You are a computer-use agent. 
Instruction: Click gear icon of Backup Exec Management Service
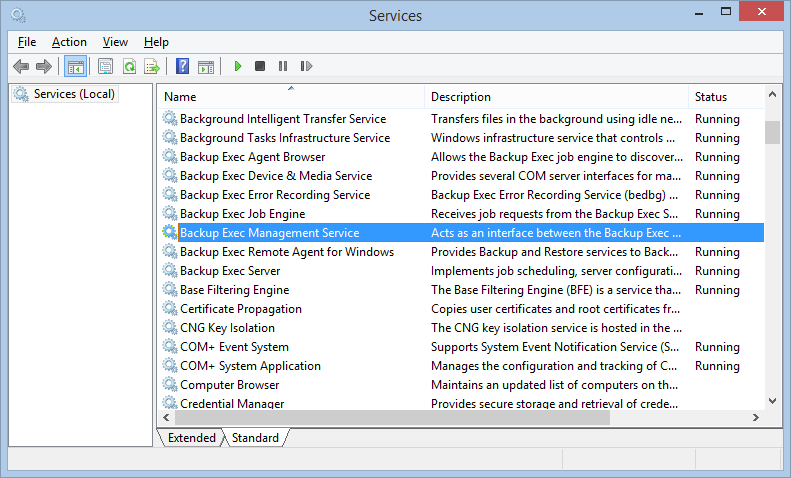(170, 232)
